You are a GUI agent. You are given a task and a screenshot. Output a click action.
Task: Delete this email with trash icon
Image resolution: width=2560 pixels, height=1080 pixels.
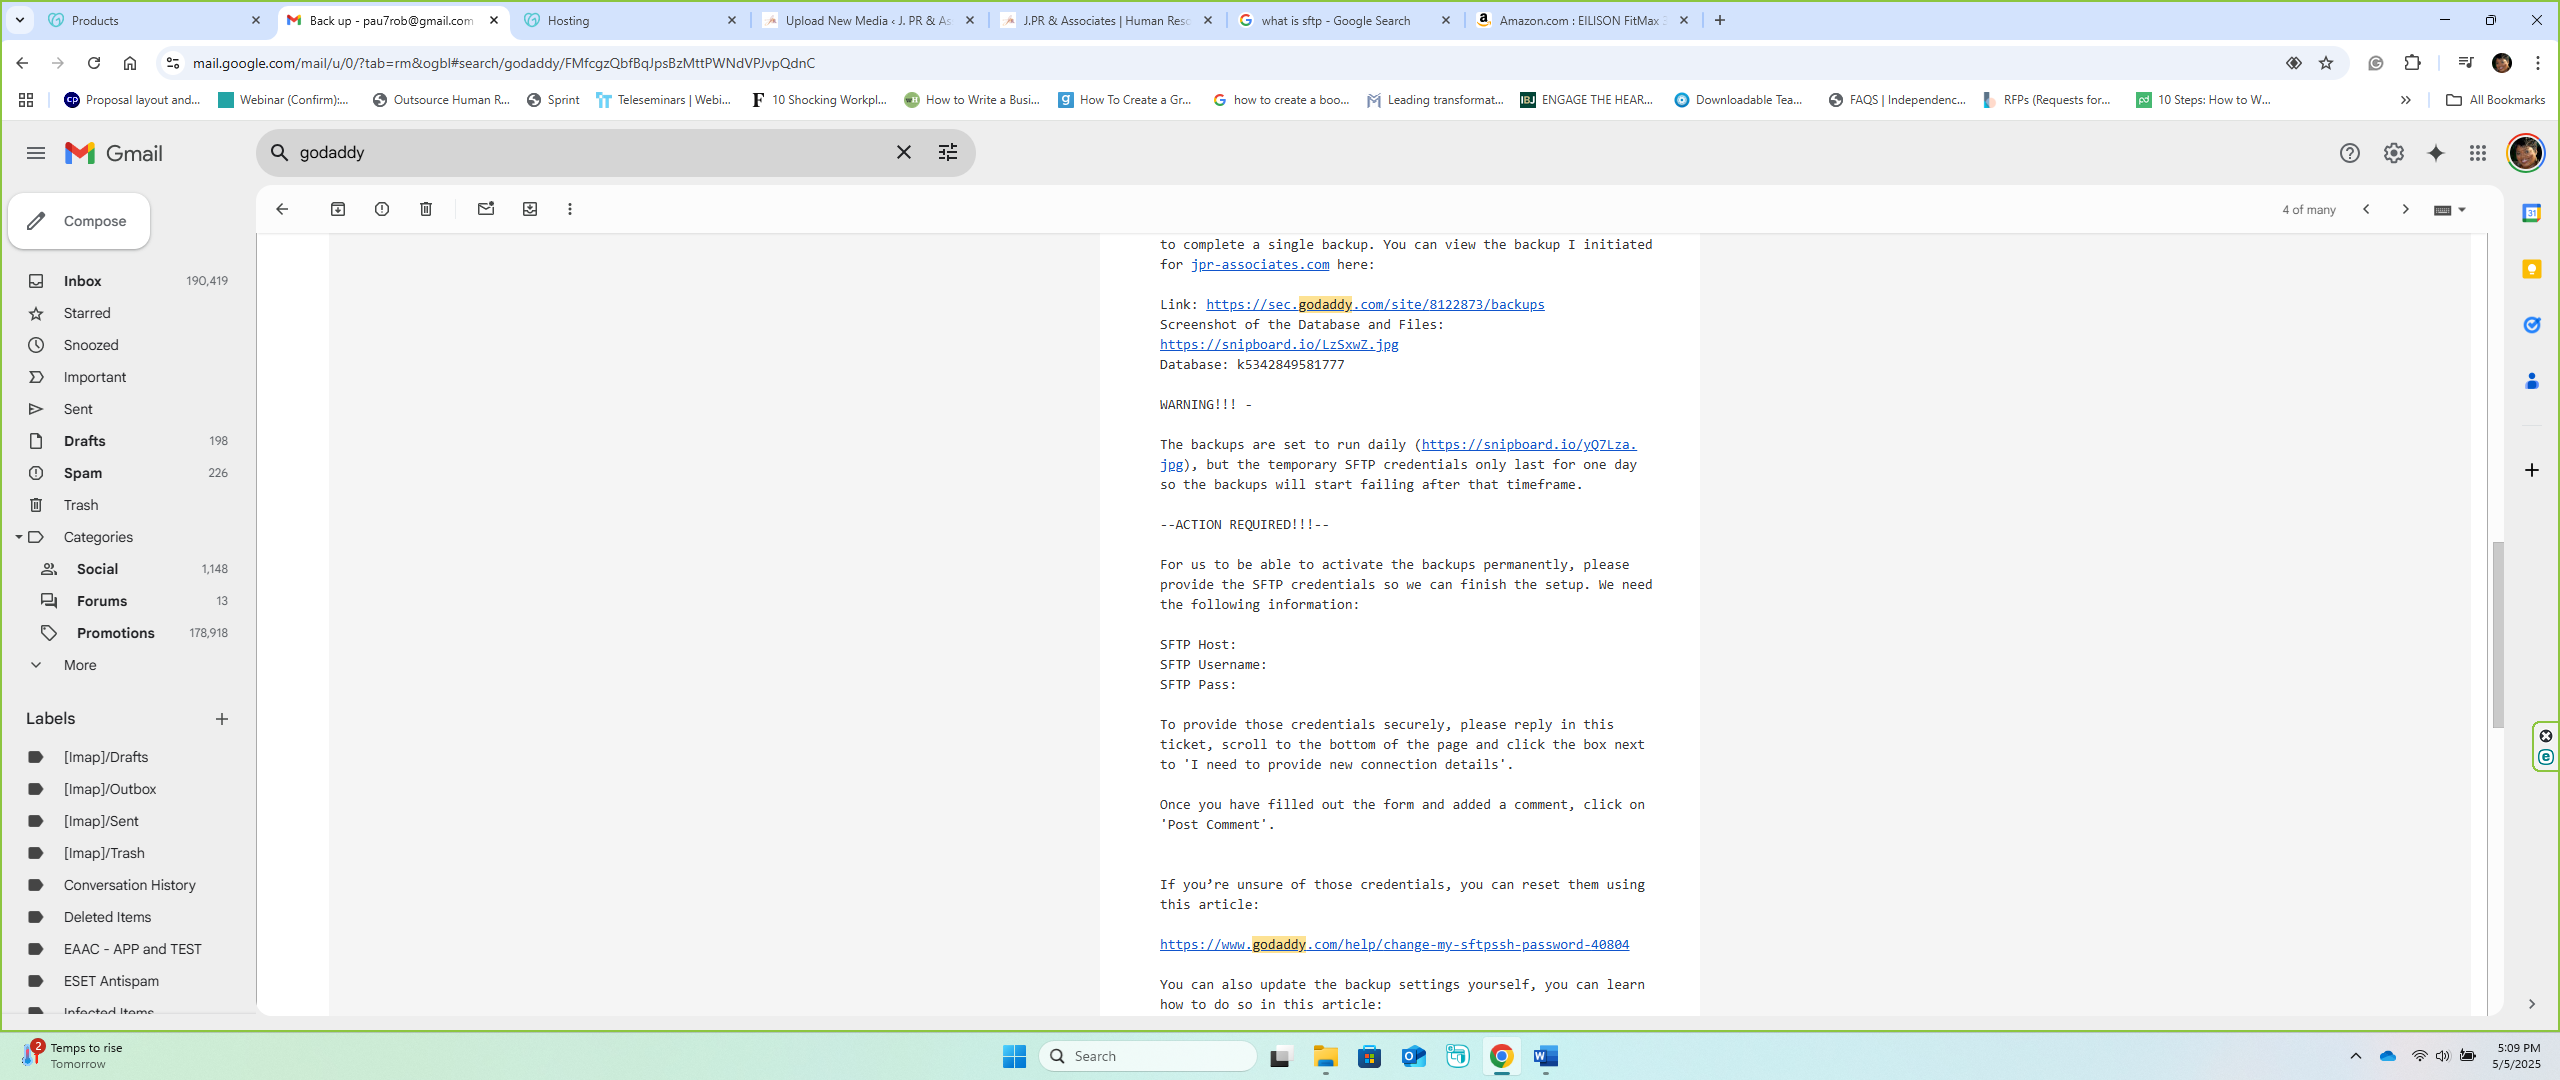[x=426, y=209]
